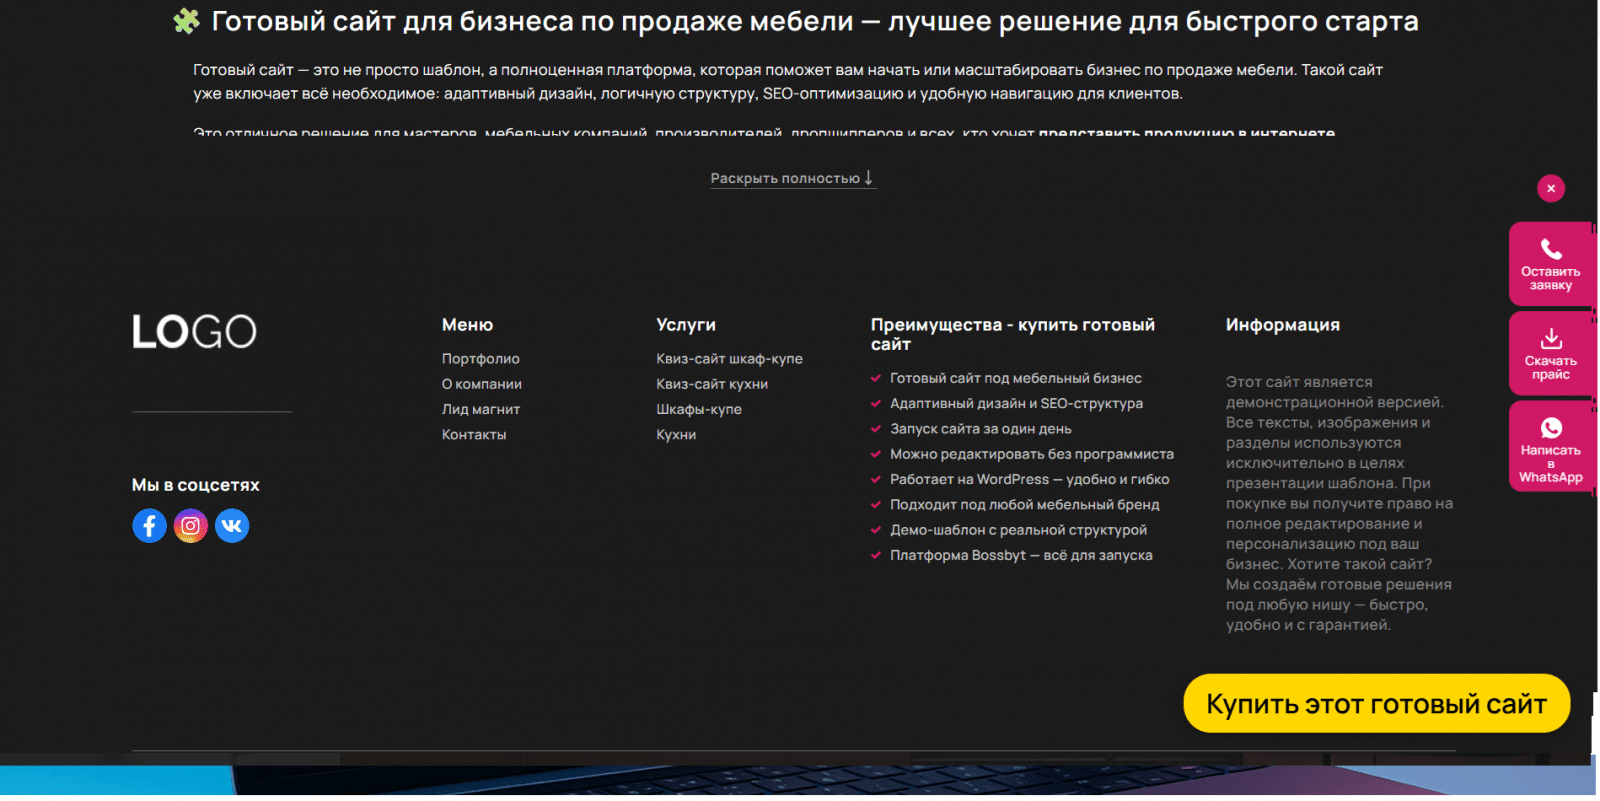Open 'Контакты' footer link
Image resolution: width=1600 pixels, height=801 pixels.
pyautogui.click(x=474, y=435)
